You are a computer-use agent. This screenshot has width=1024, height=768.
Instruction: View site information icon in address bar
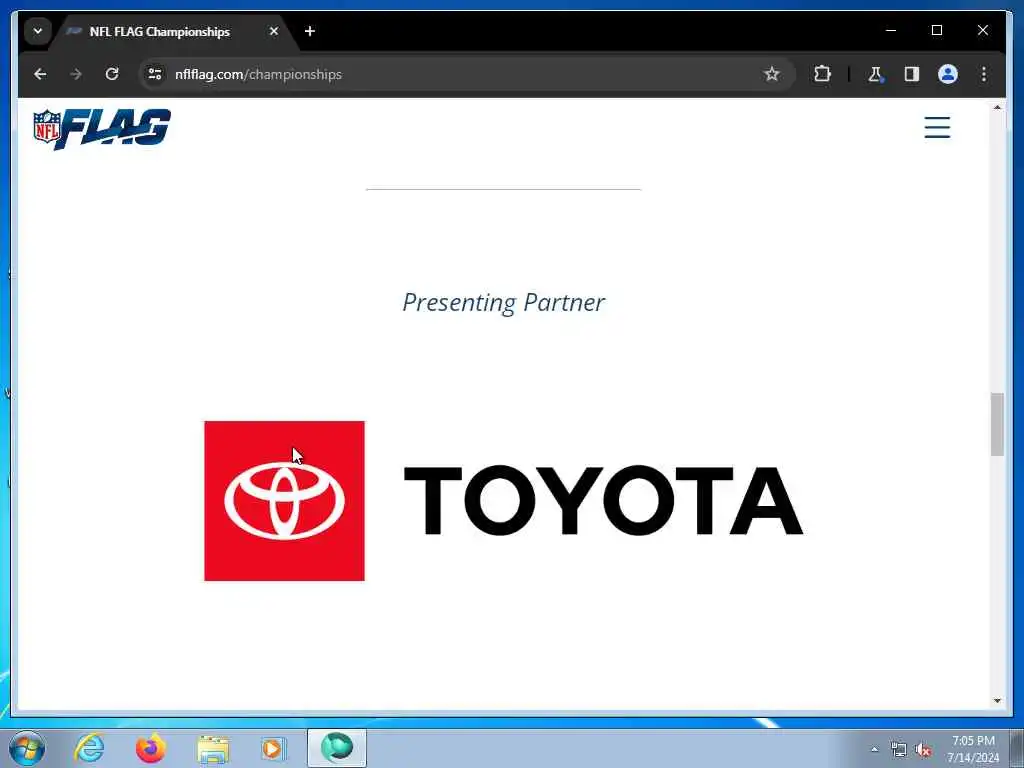pos(155,74)
